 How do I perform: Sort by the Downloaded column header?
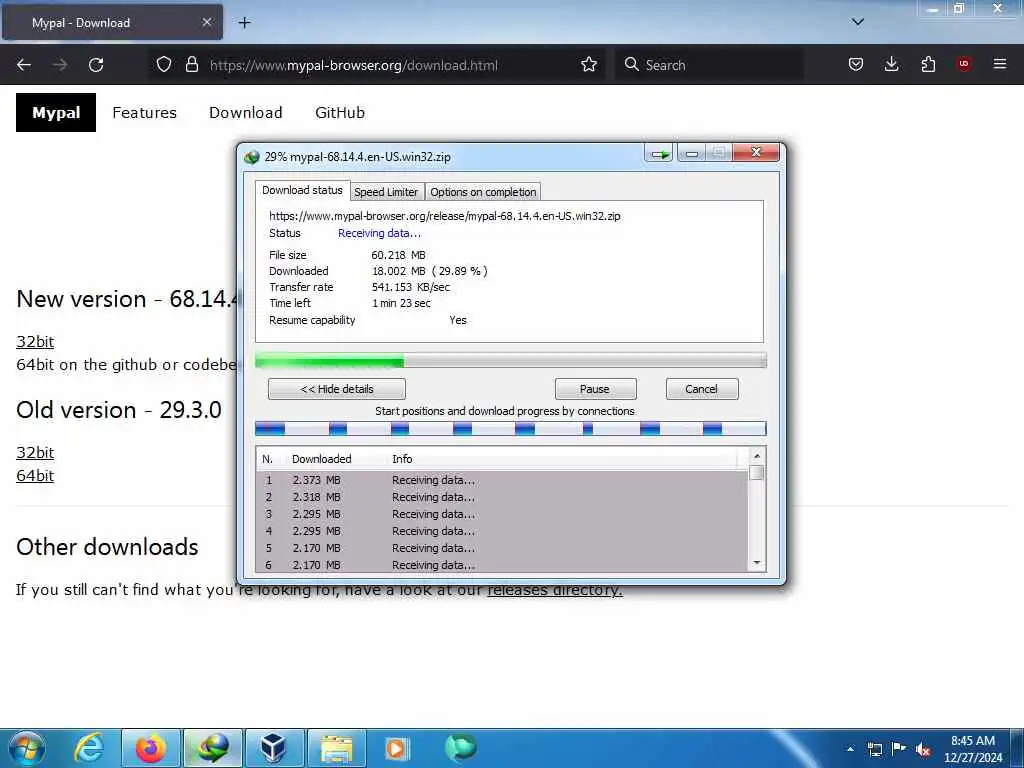coord(321,459)
